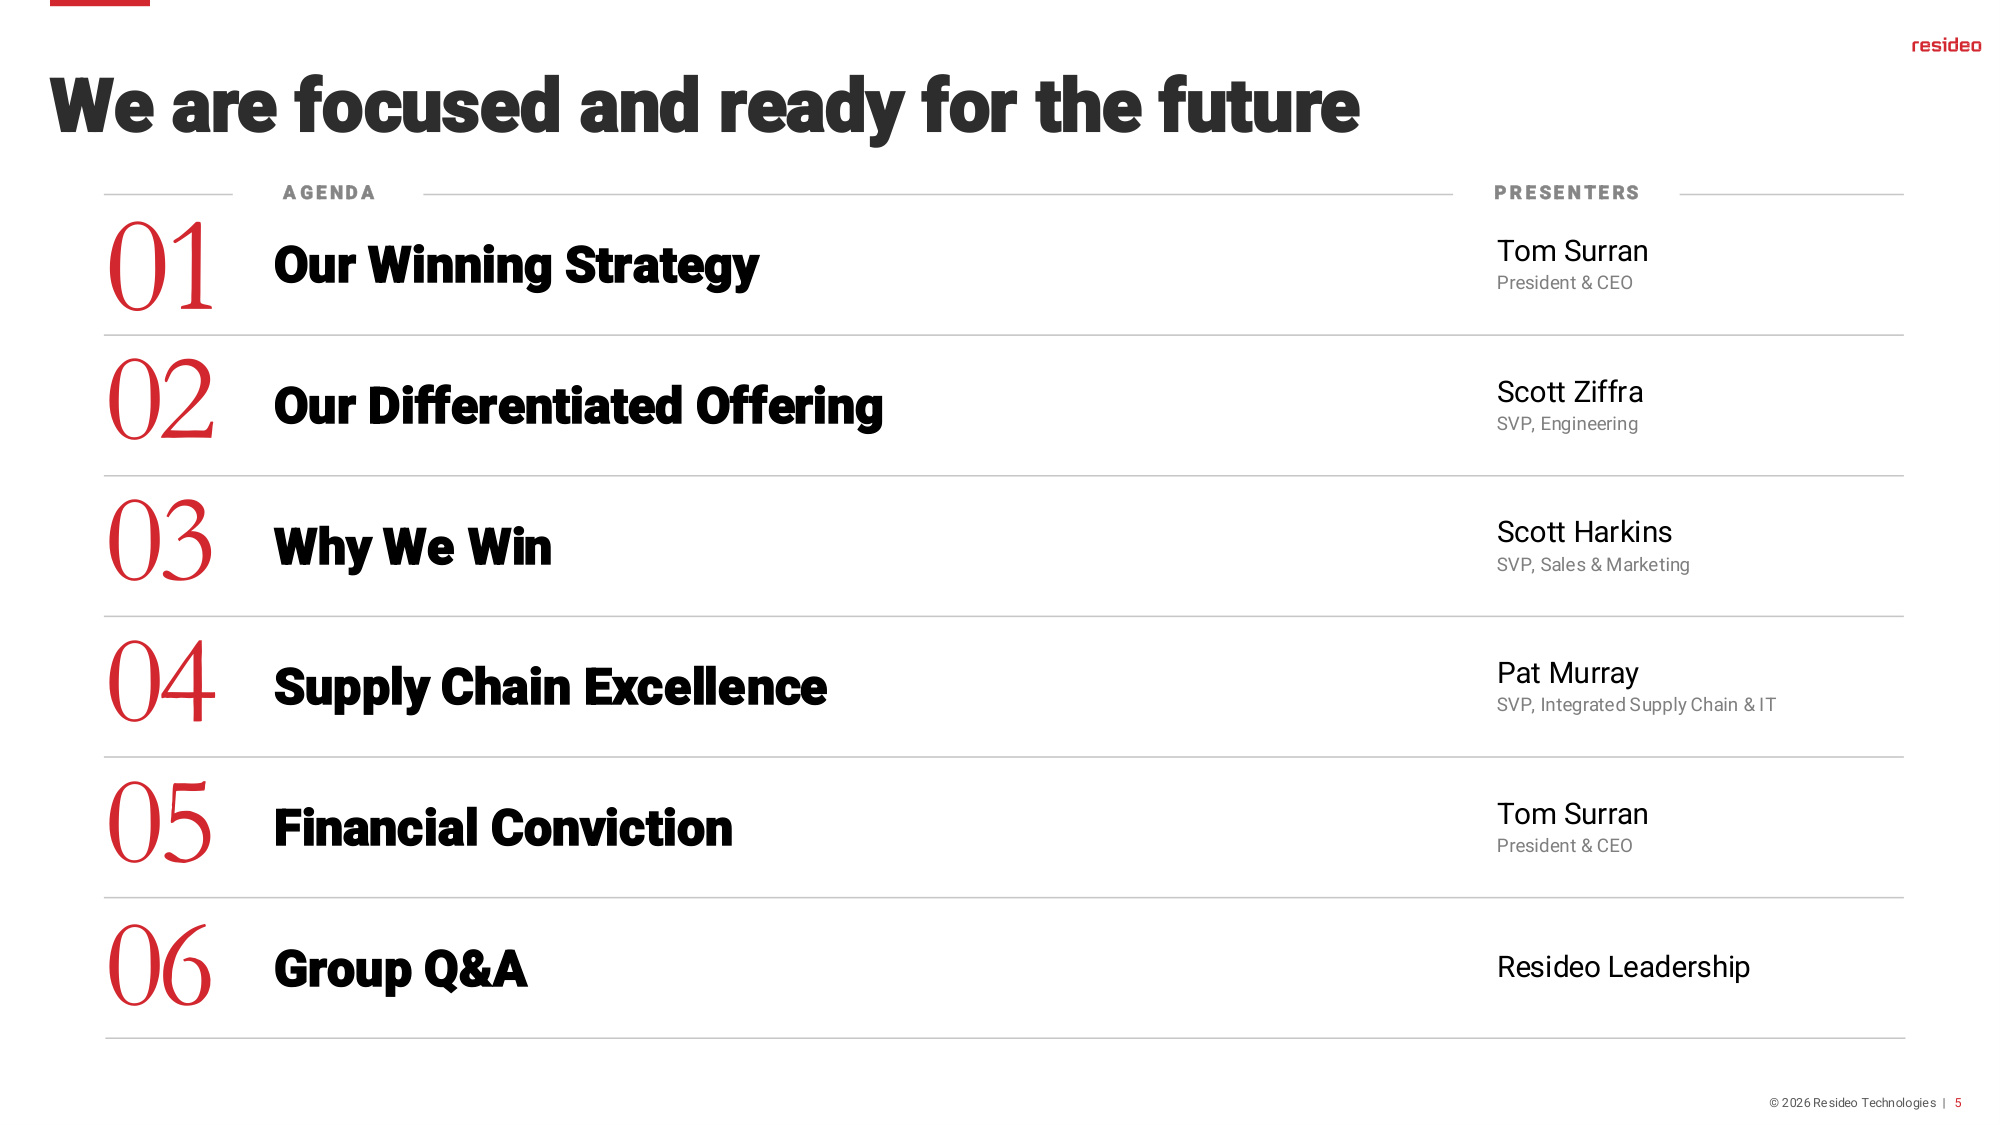Click the page number 5 in footer
The image size is (2000, 1125).
point(1958,1103)
